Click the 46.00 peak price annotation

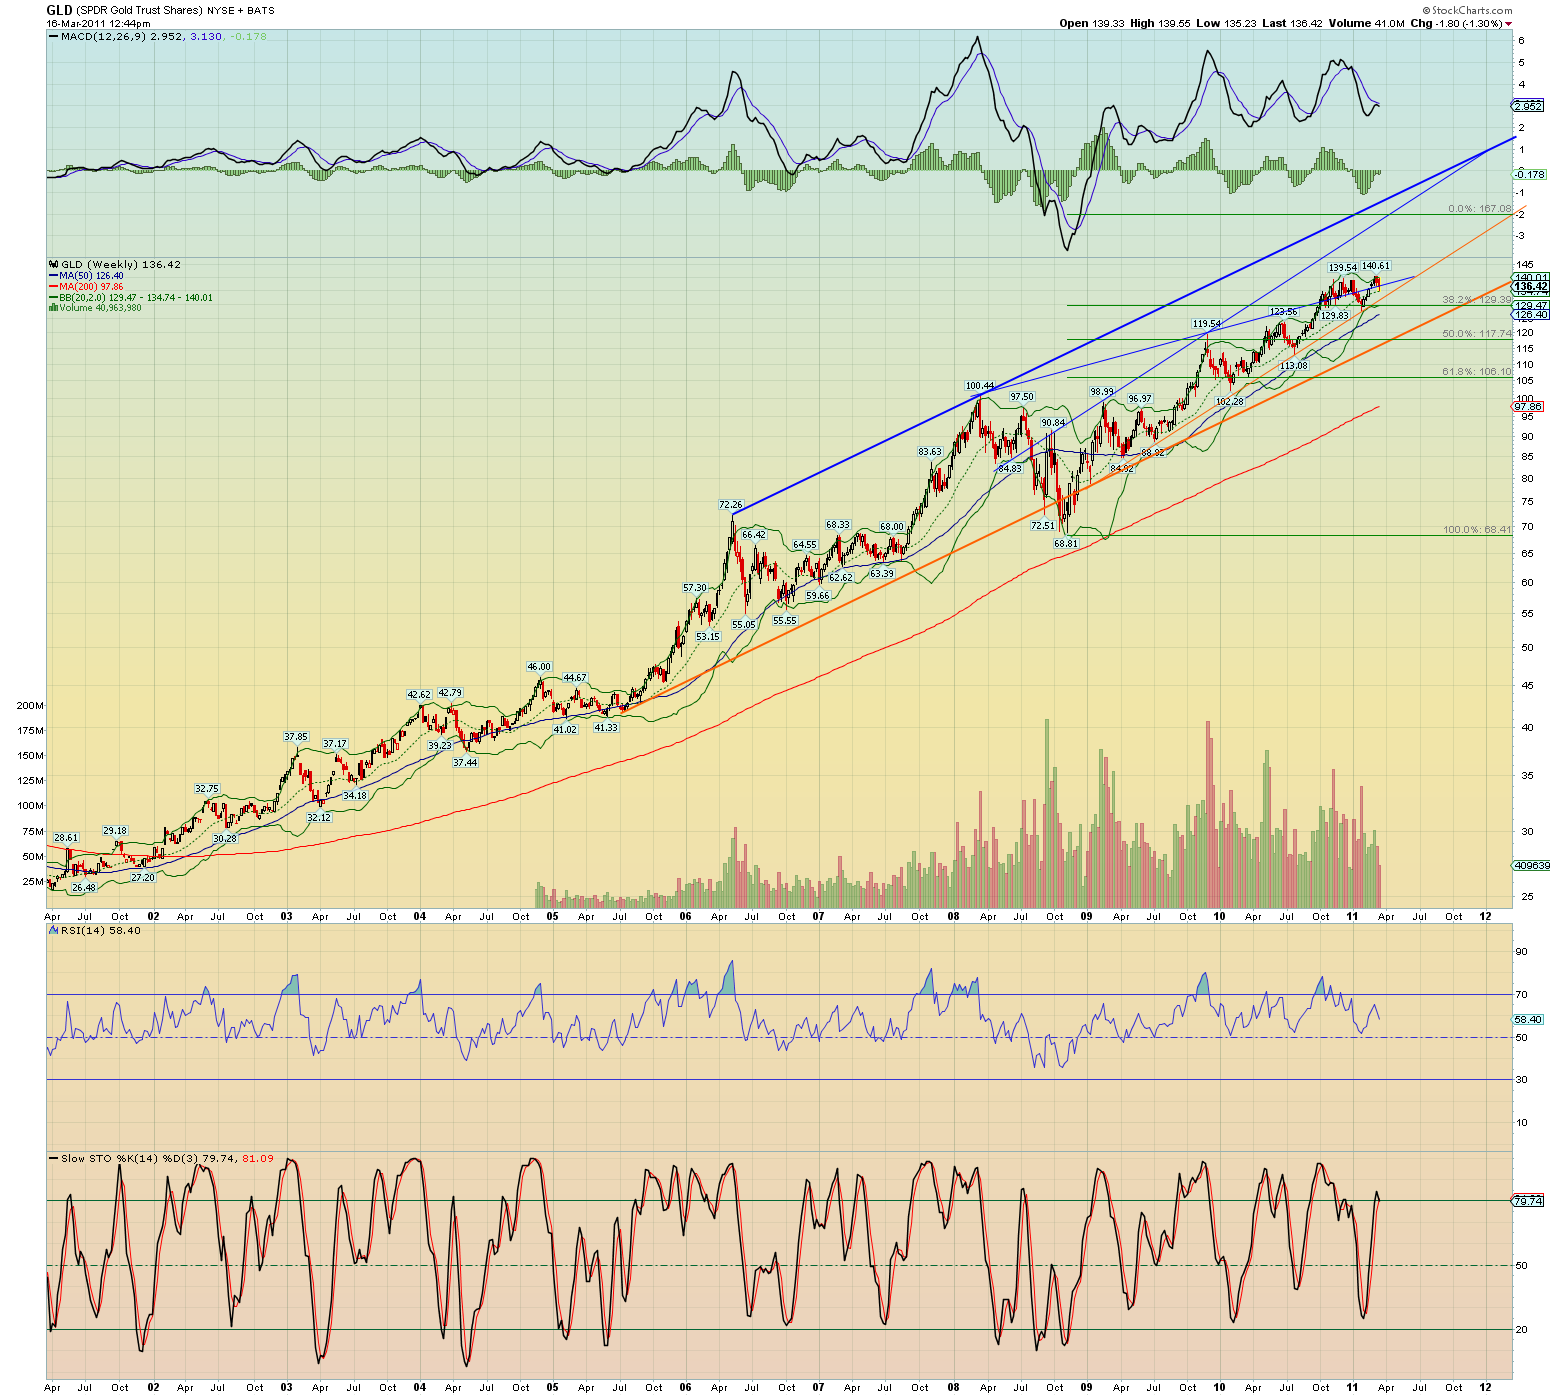click(539, 667)
